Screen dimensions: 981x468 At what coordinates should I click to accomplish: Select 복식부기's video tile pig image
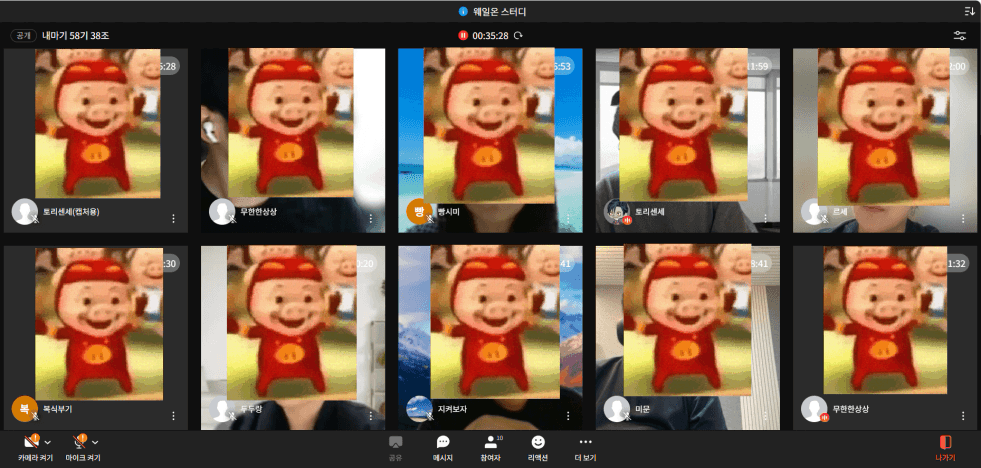(99, 323)
